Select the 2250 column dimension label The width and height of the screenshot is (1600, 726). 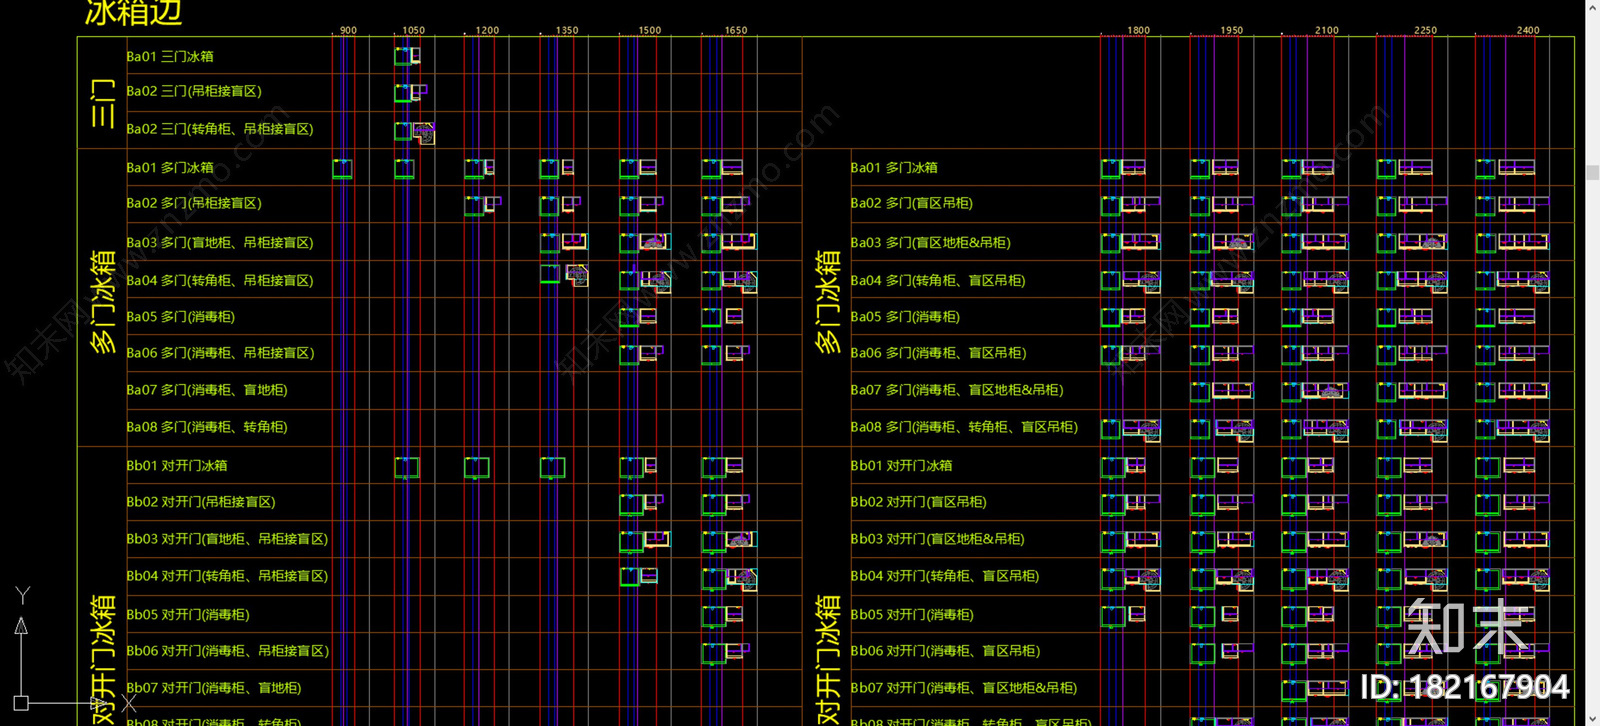pyautogui.click(x=1425, y=30)
